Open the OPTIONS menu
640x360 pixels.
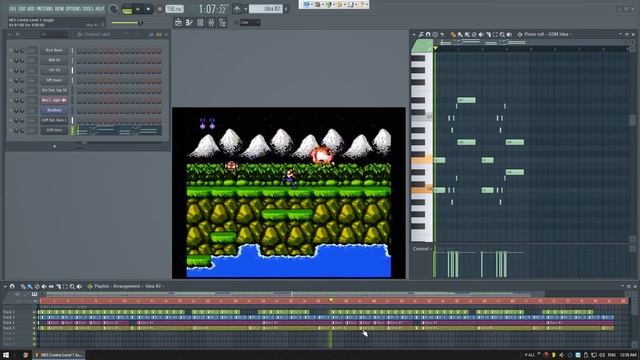[73, 9]
